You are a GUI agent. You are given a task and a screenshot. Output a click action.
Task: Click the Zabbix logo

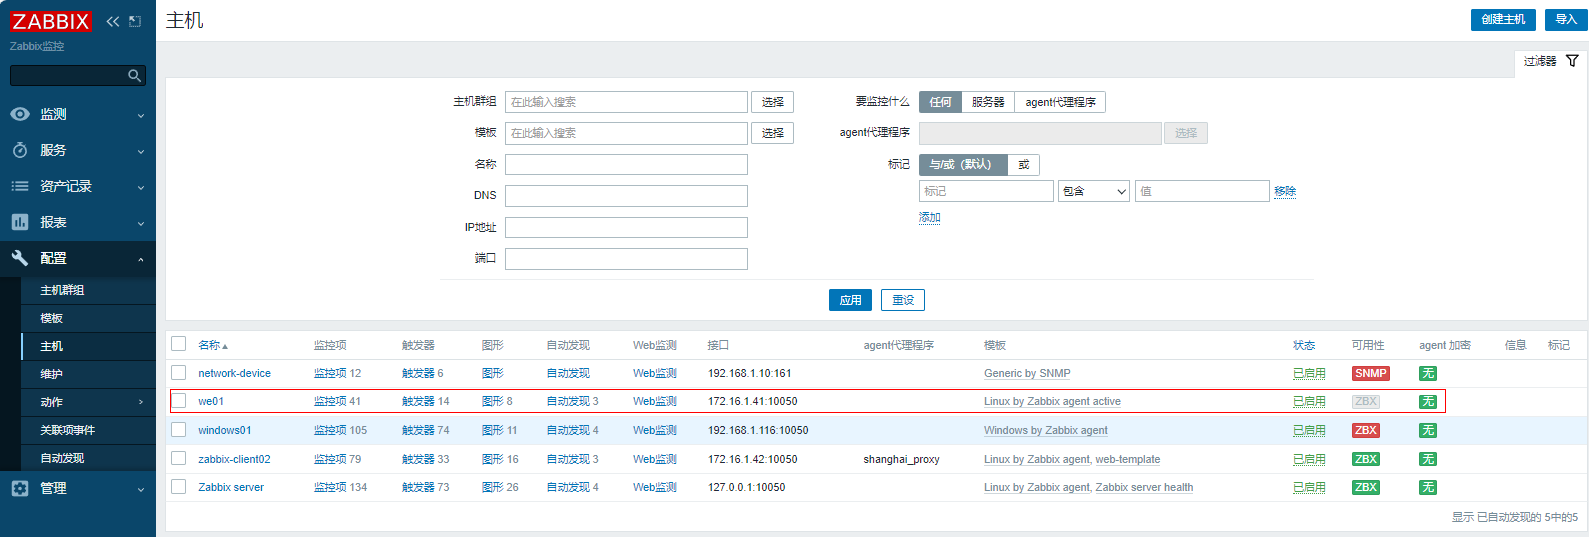tap(50, 21)
